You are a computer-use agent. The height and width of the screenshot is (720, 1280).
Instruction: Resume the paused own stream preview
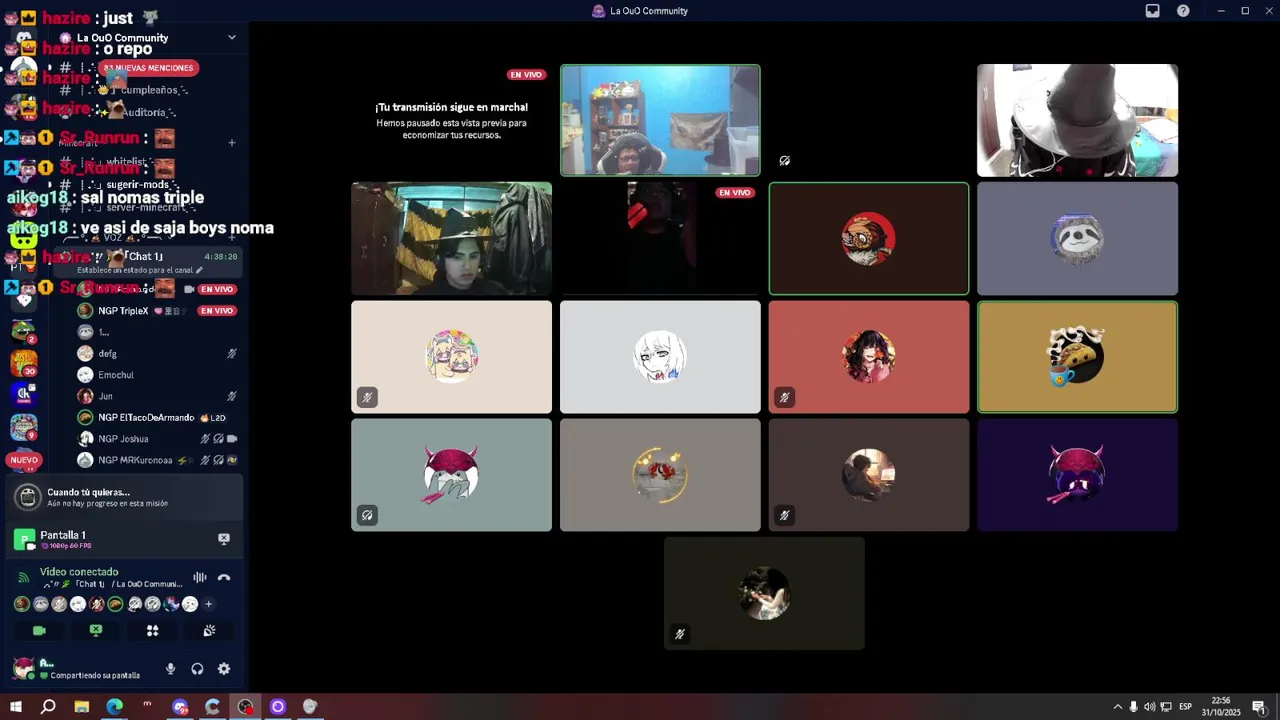pyautogui.click(x=451, y=120)
